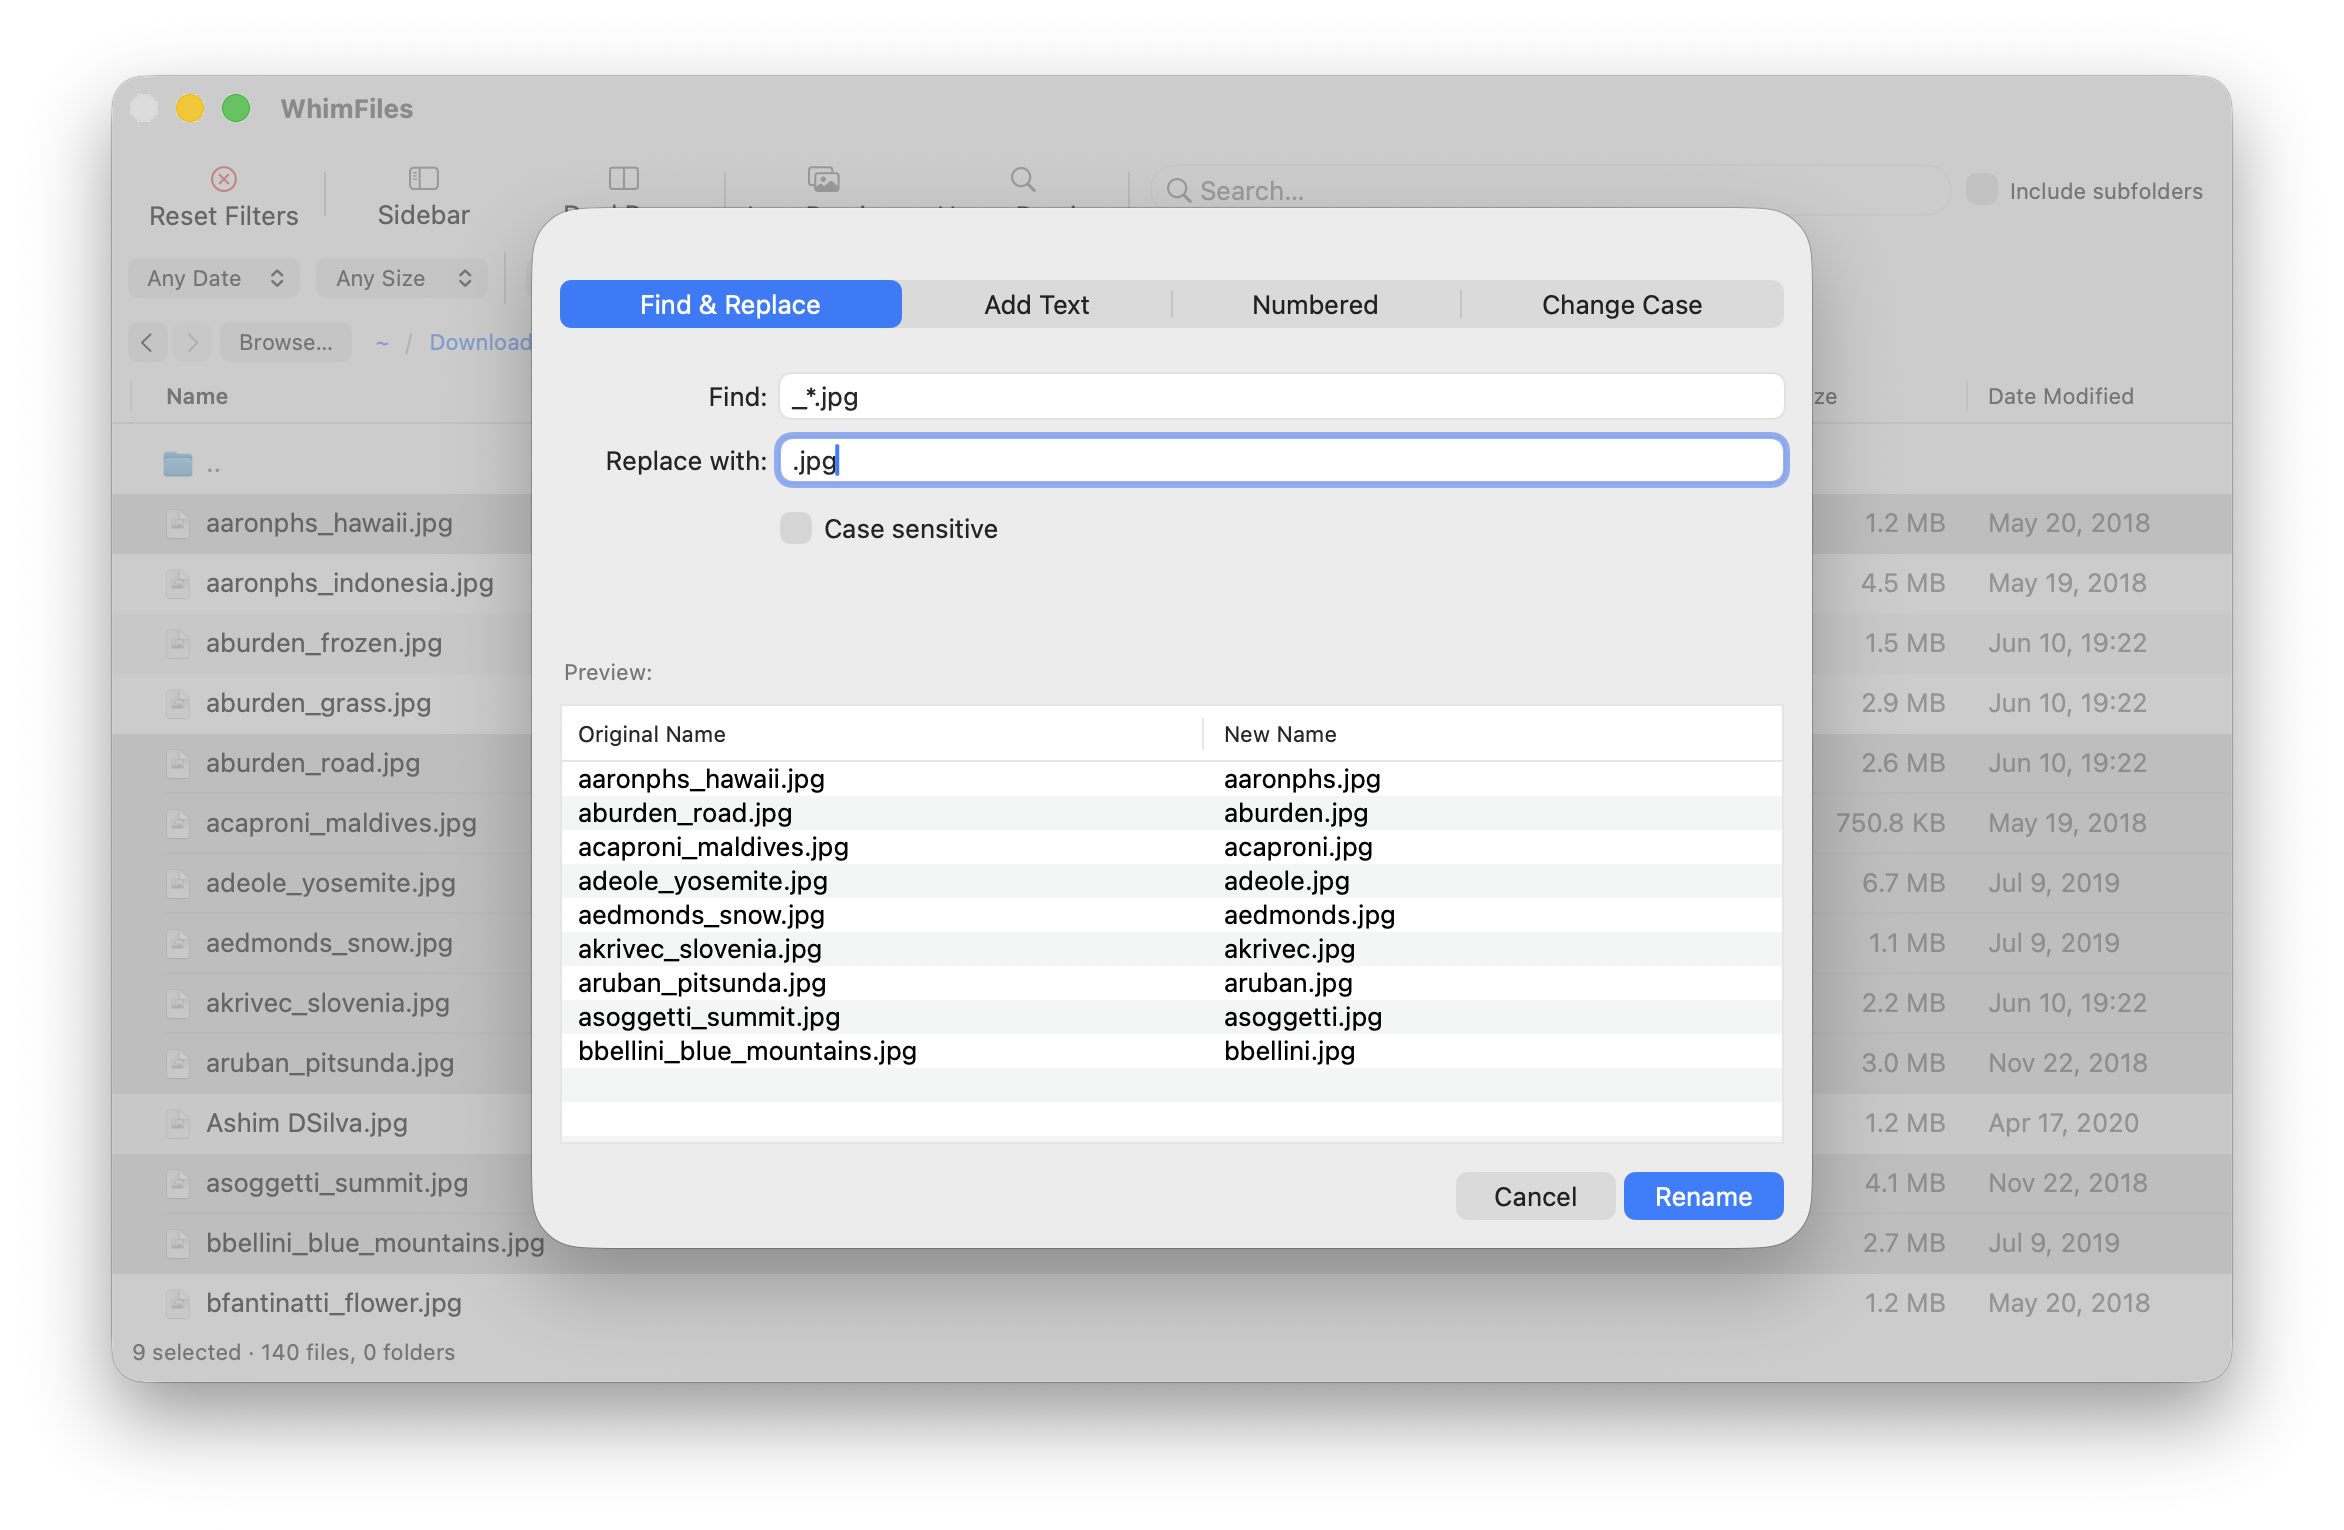Click preview new name asoggetti.jpg

click(x=1303, y=1017)
